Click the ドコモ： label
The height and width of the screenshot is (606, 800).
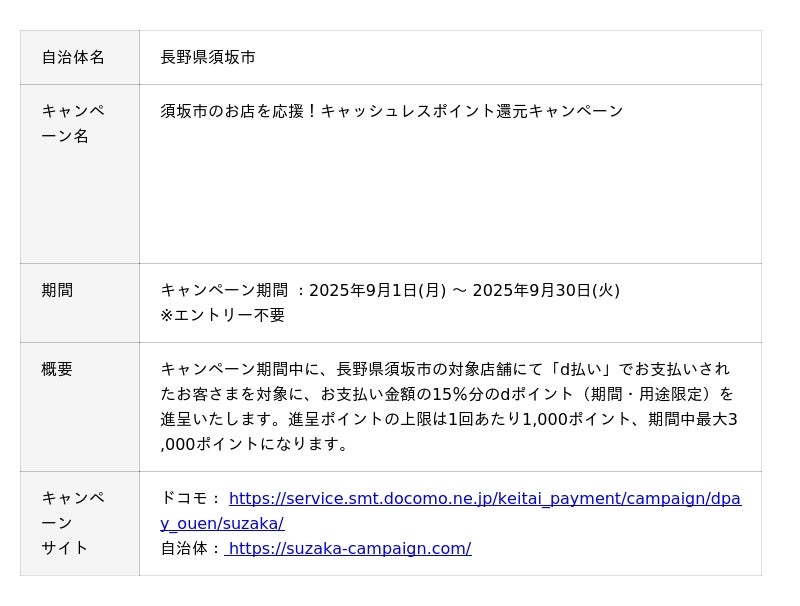tap(191, 498)
